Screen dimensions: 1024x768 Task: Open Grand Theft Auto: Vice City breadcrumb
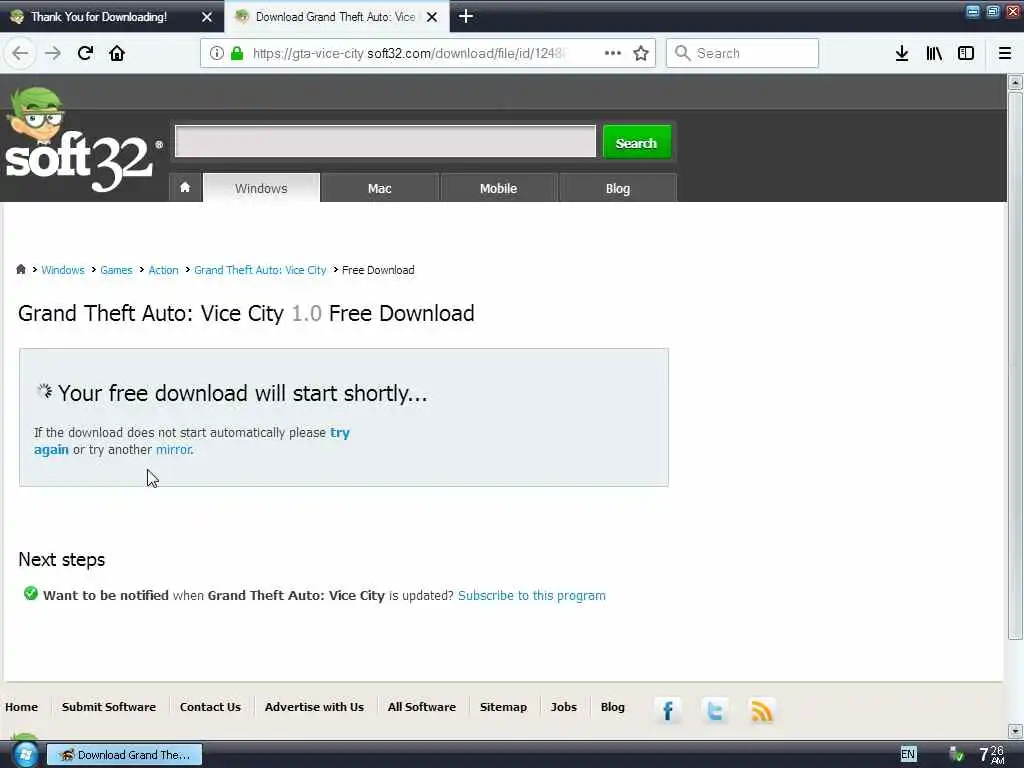pyautogui.click(x=260, y=270)
